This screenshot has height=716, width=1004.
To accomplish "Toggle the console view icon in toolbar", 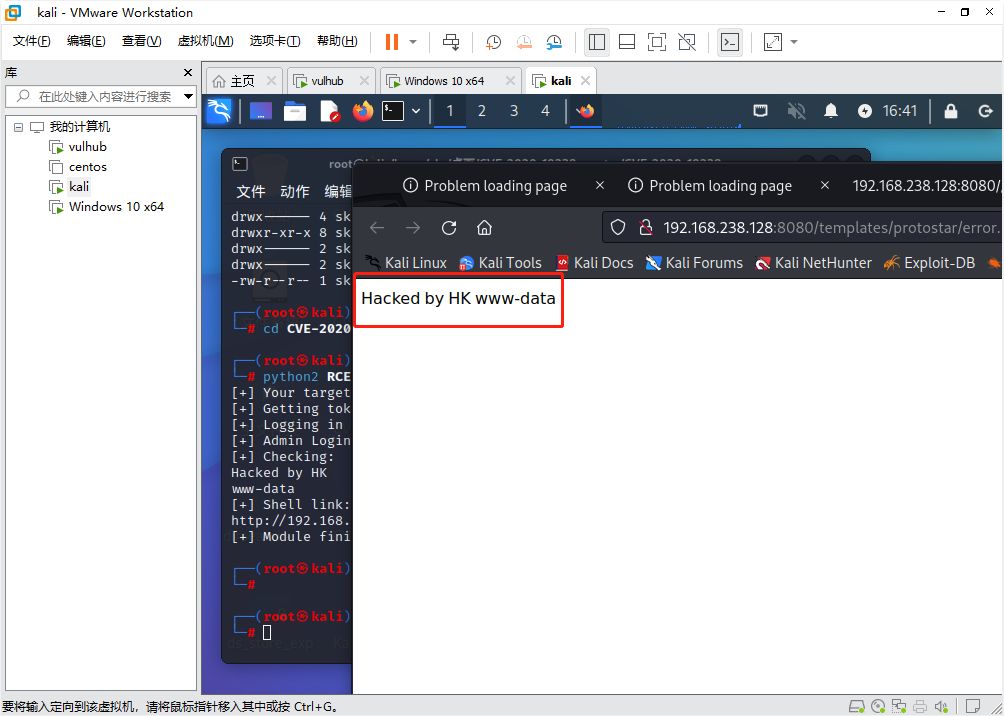I will (x=729, y=42).
